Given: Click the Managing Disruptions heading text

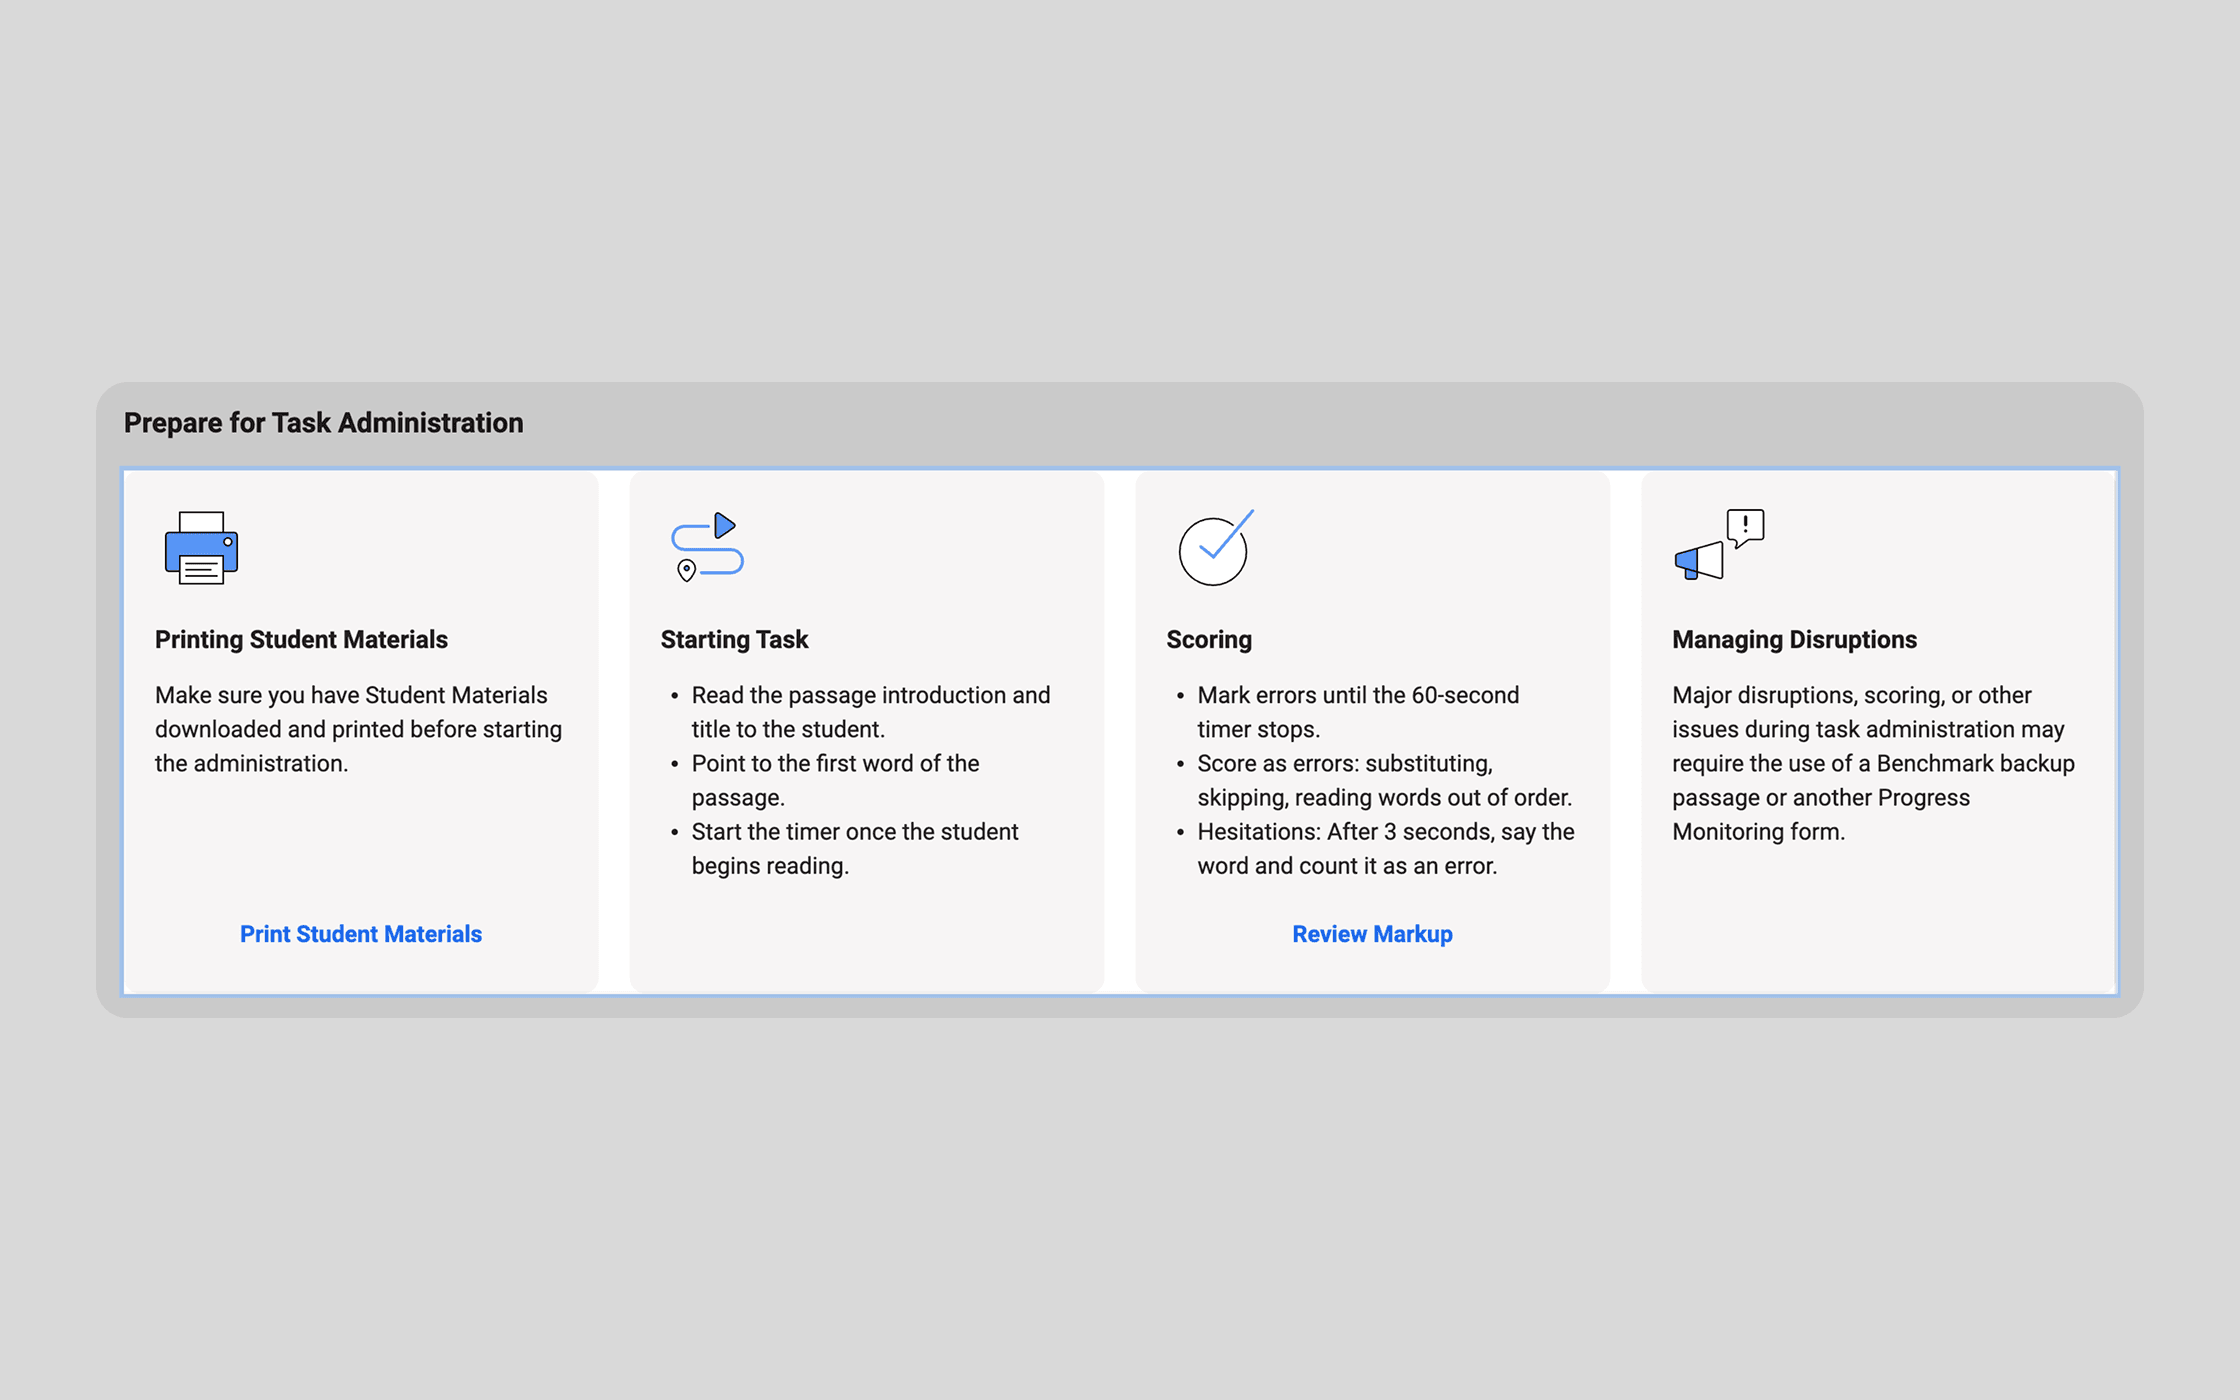Looking at the screenshot, I should (1794, 639).
